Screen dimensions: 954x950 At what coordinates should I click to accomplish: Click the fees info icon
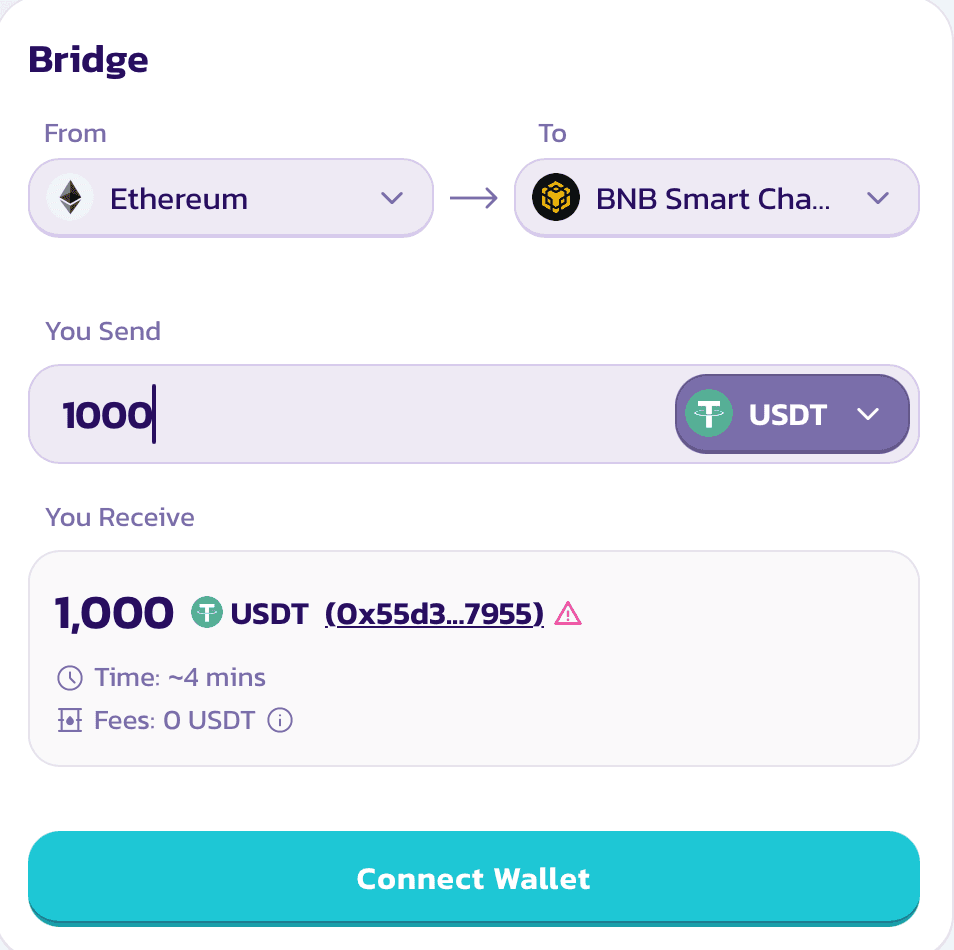click(281, 720)
